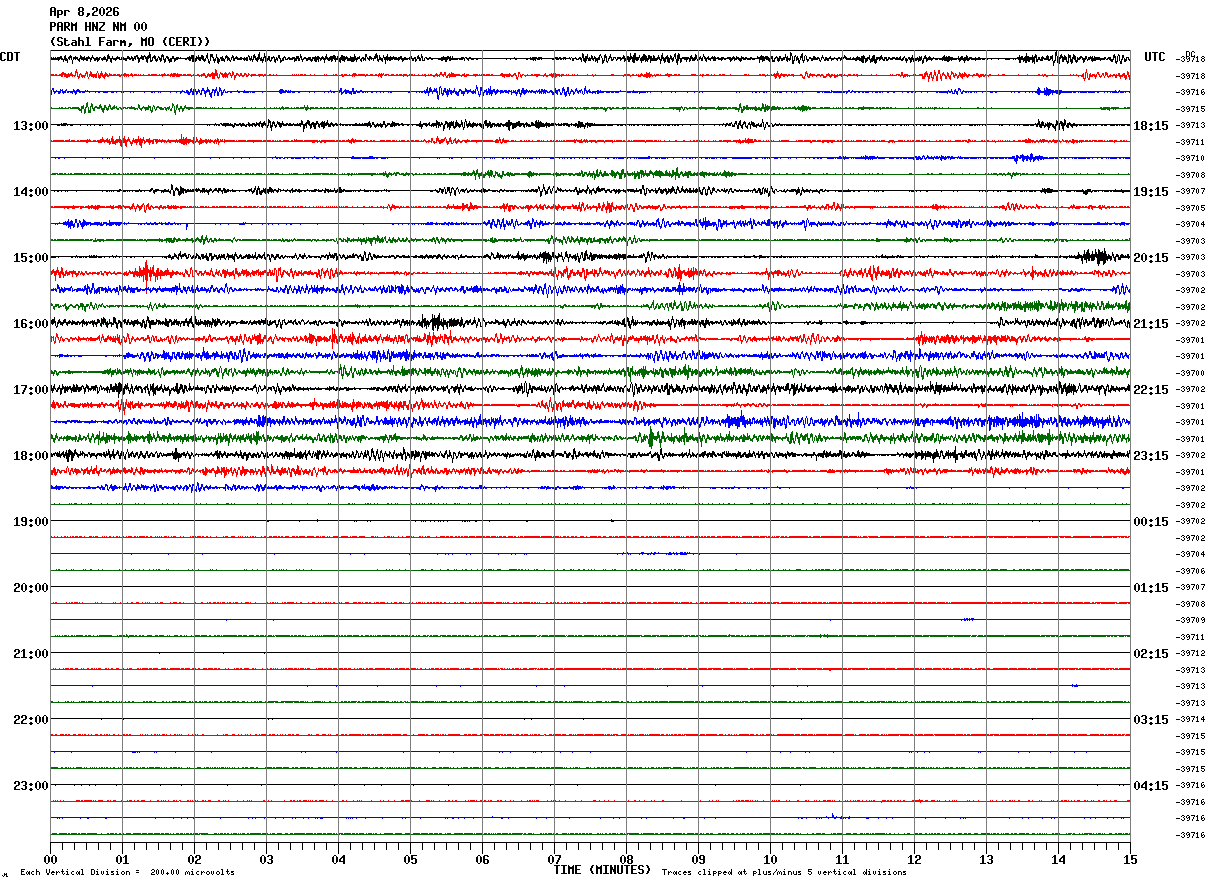Click the 04:15 UTC time label
1210x886 pixels.
coord(1151,785)
